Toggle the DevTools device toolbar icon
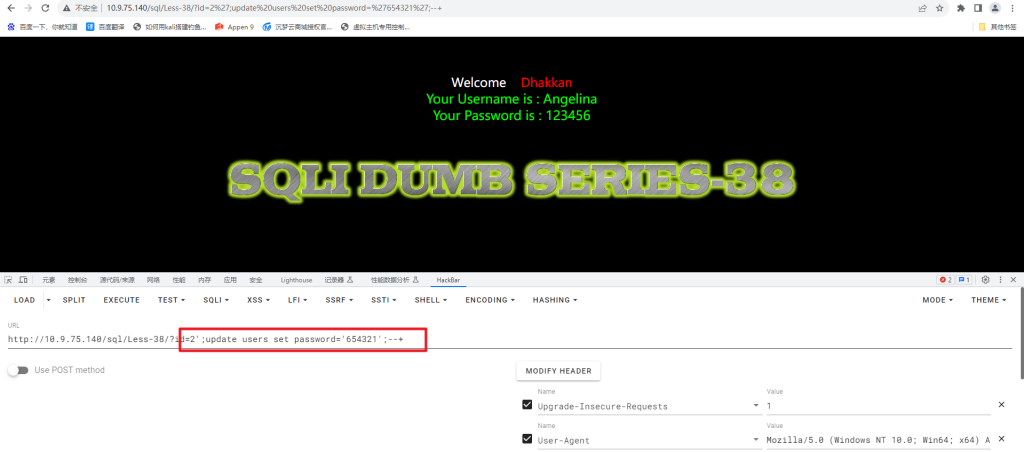1024x452 pixels. point(21,280)
